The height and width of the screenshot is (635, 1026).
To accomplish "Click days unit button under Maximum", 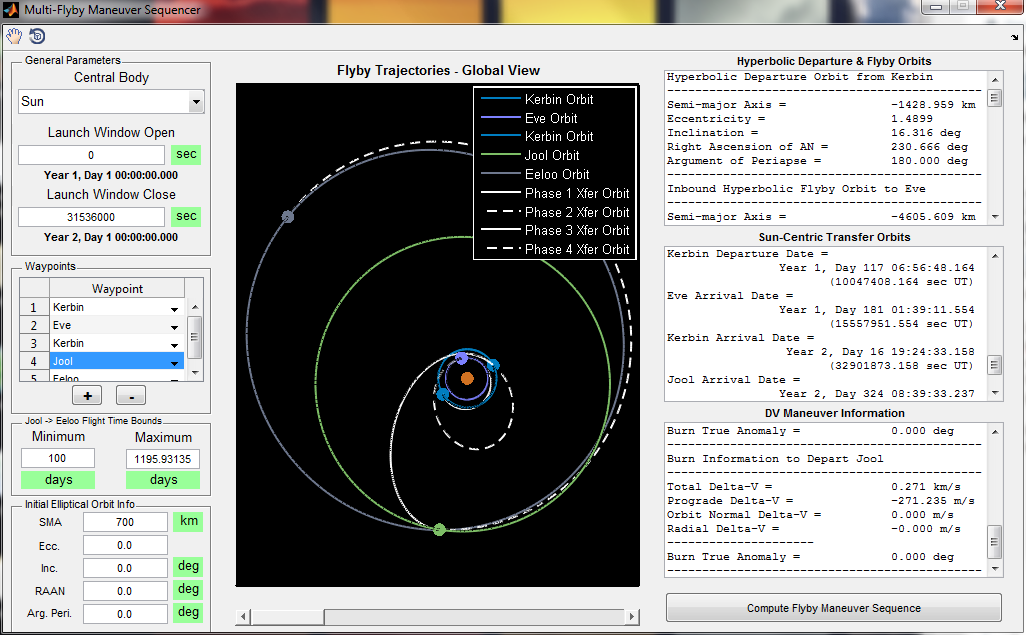I will pyautogui.click(x=163, y=480).
